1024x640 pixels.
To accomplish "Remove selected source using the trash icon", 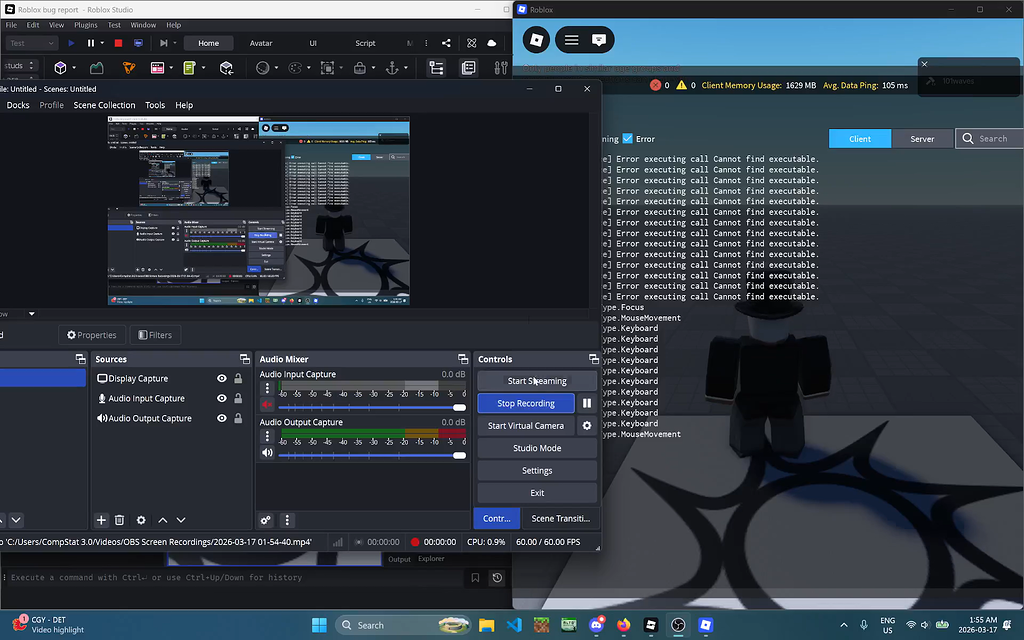I will point(120,520).
